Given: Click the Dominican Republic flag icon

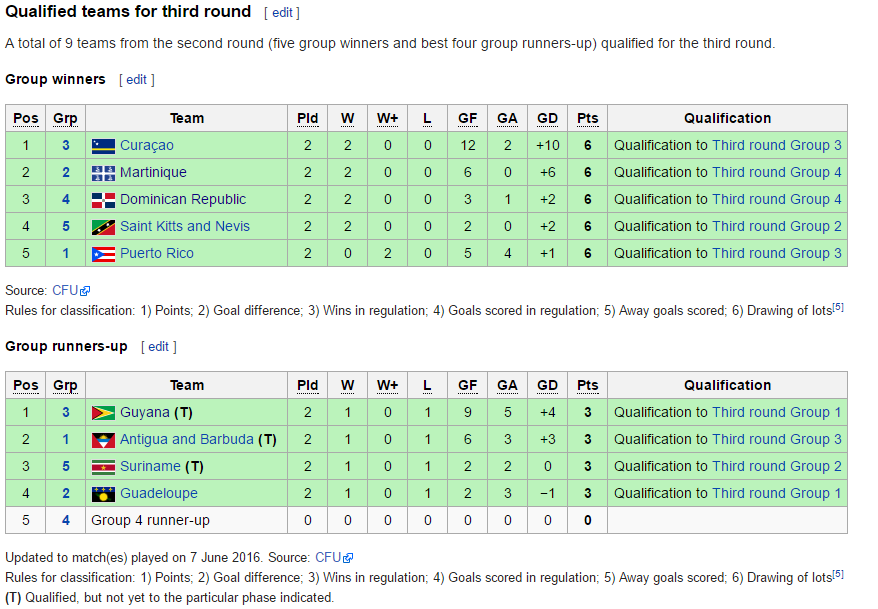Looking at the screenshot, I should pyautogui.click(x=103, y=200).
